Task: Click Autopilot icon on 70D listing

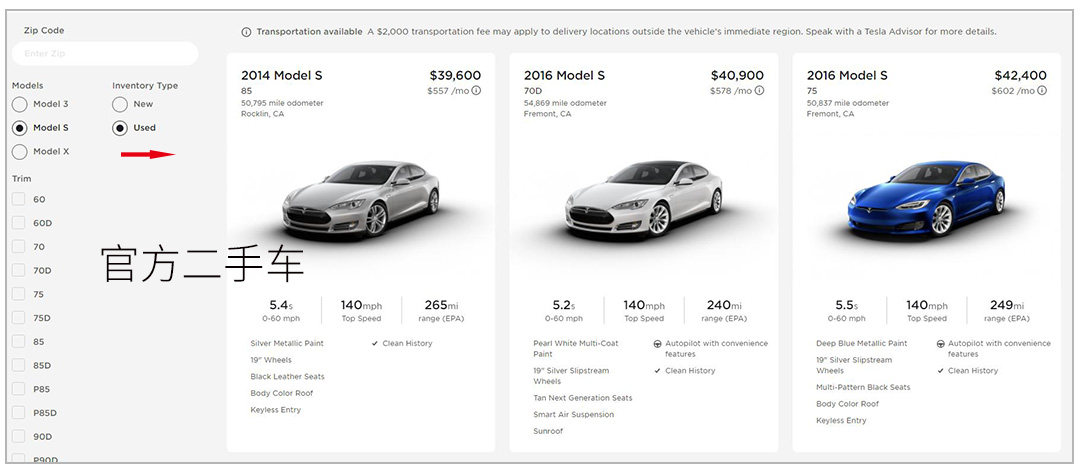Action: 657,344
